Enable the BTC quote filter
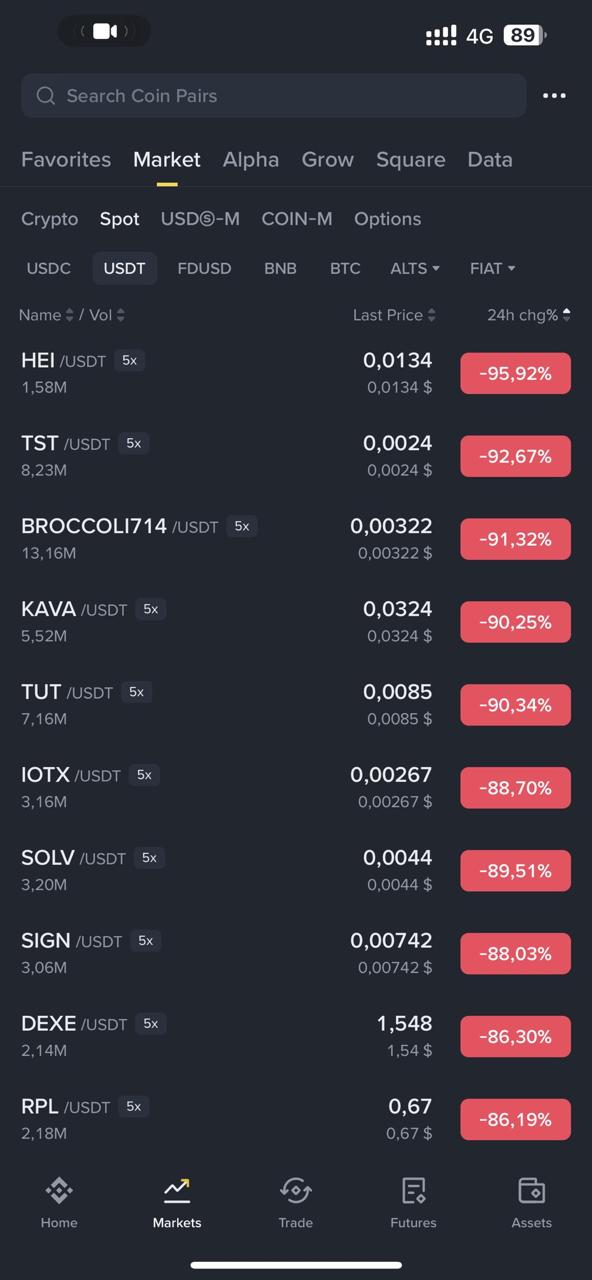 [345, 268]
